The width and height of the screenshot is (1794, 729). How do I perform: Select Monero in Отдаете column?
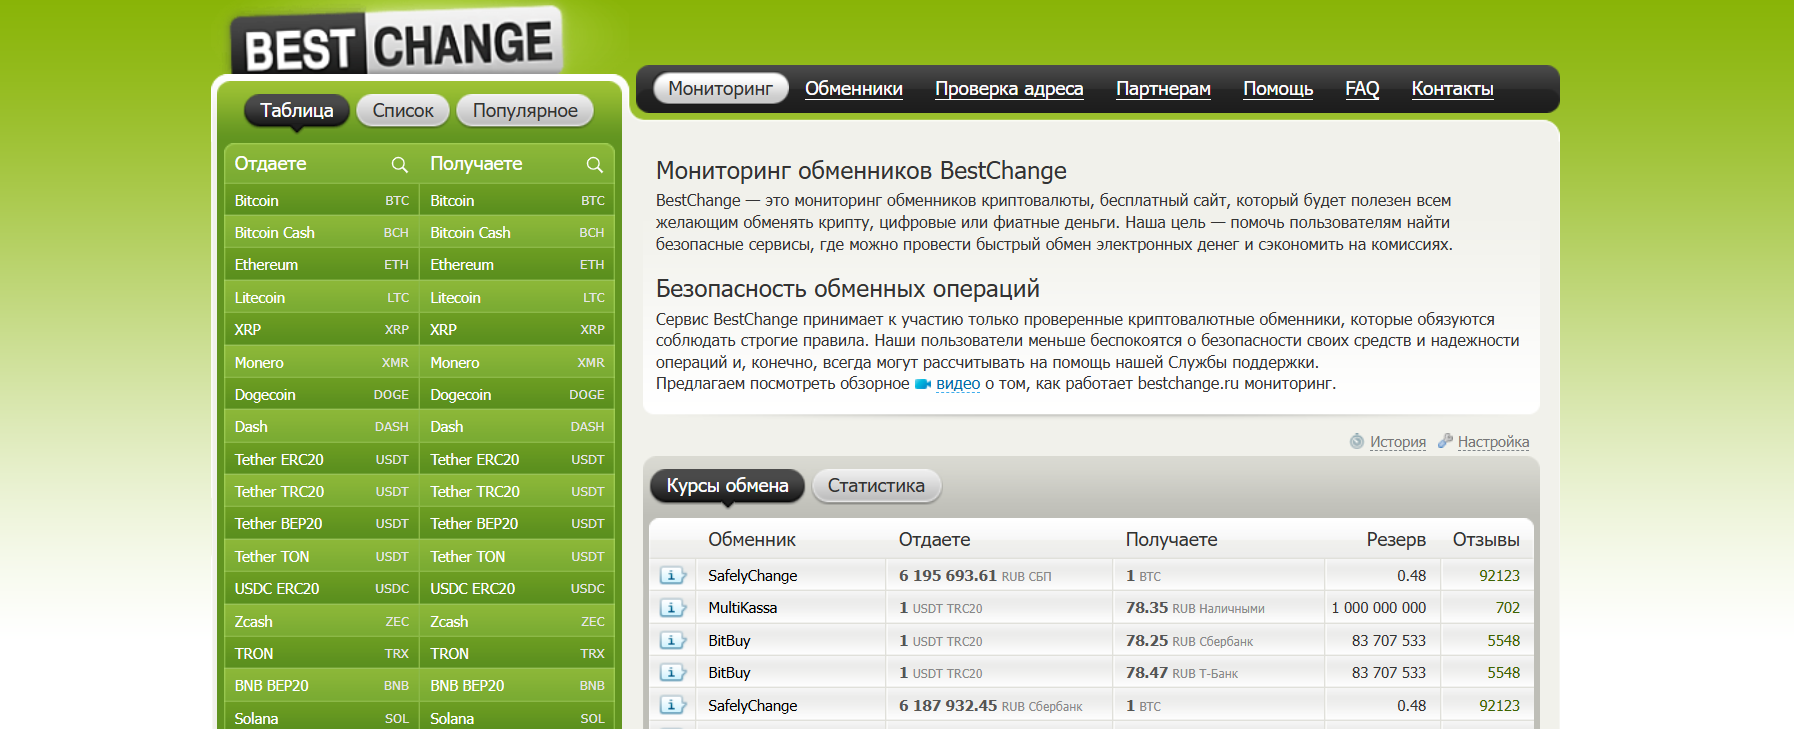coord(321,363)
